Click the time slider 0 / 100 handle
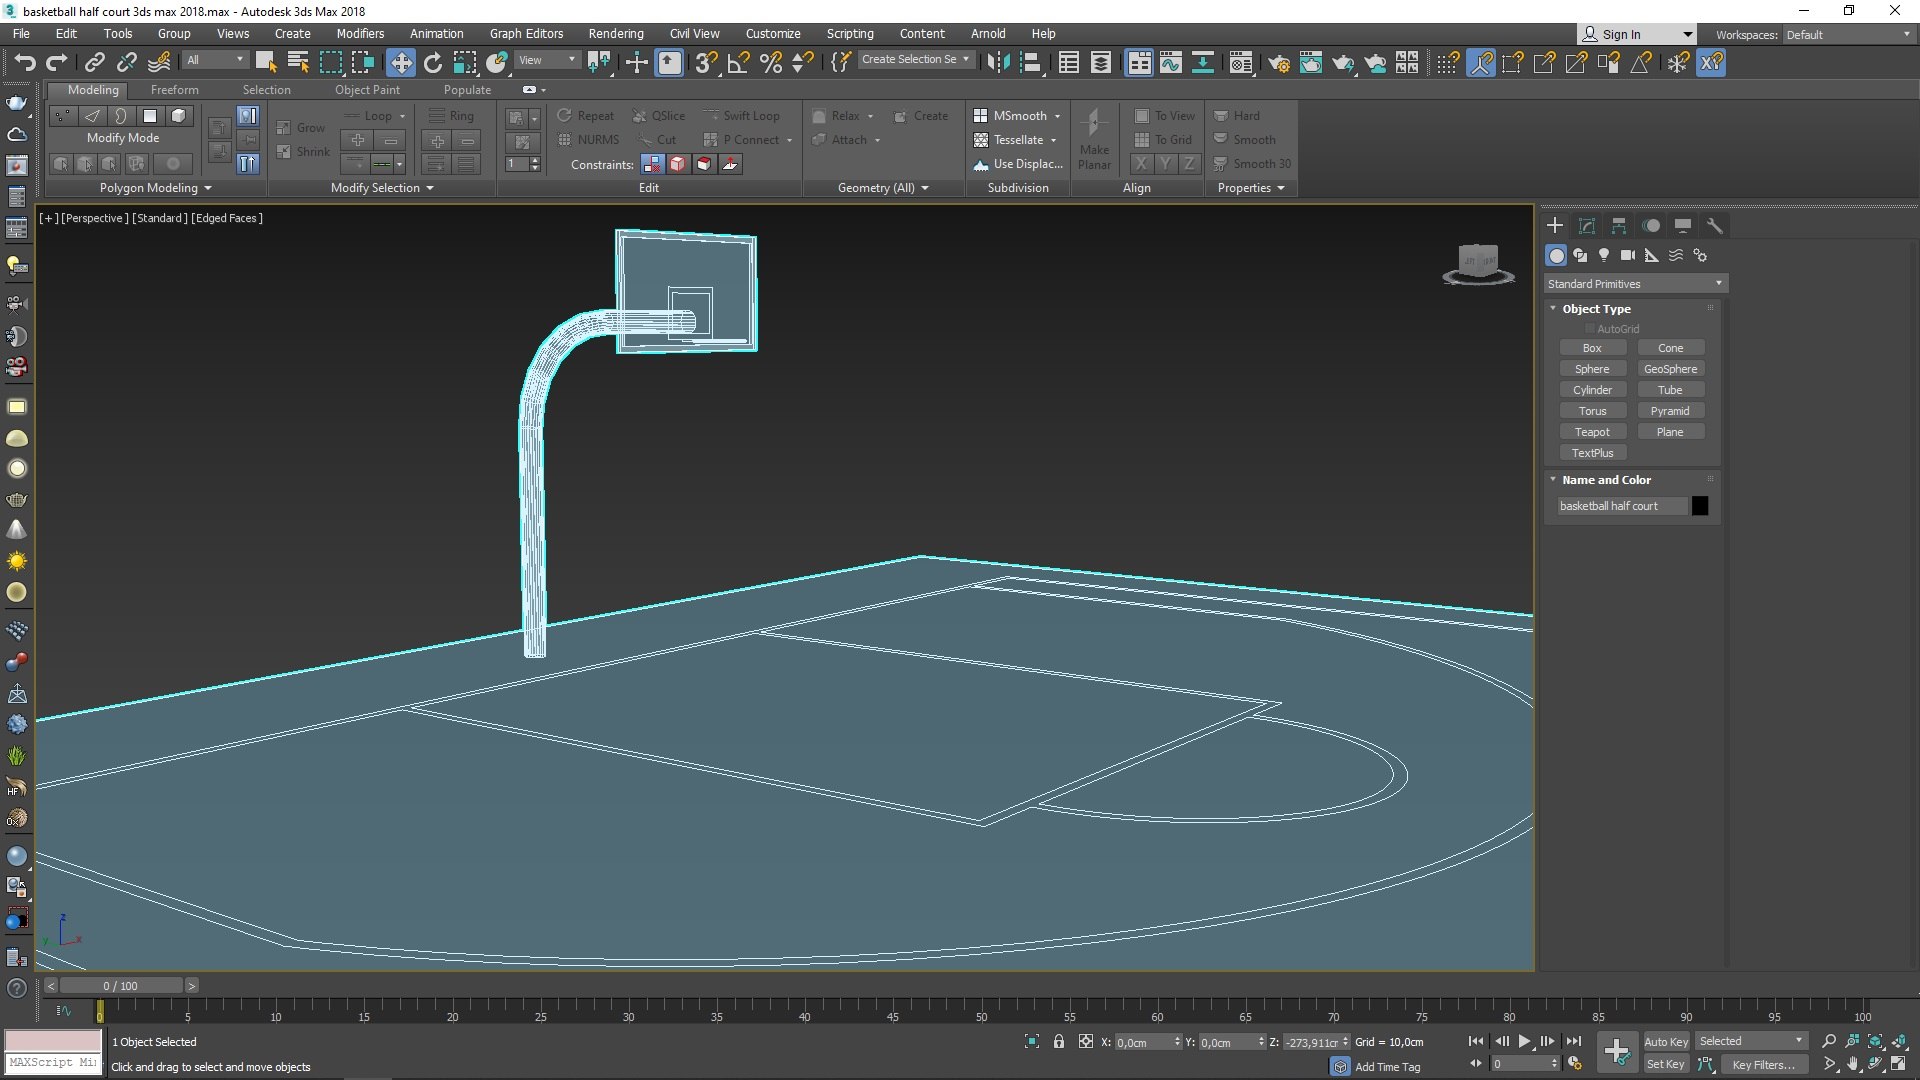 120,986
